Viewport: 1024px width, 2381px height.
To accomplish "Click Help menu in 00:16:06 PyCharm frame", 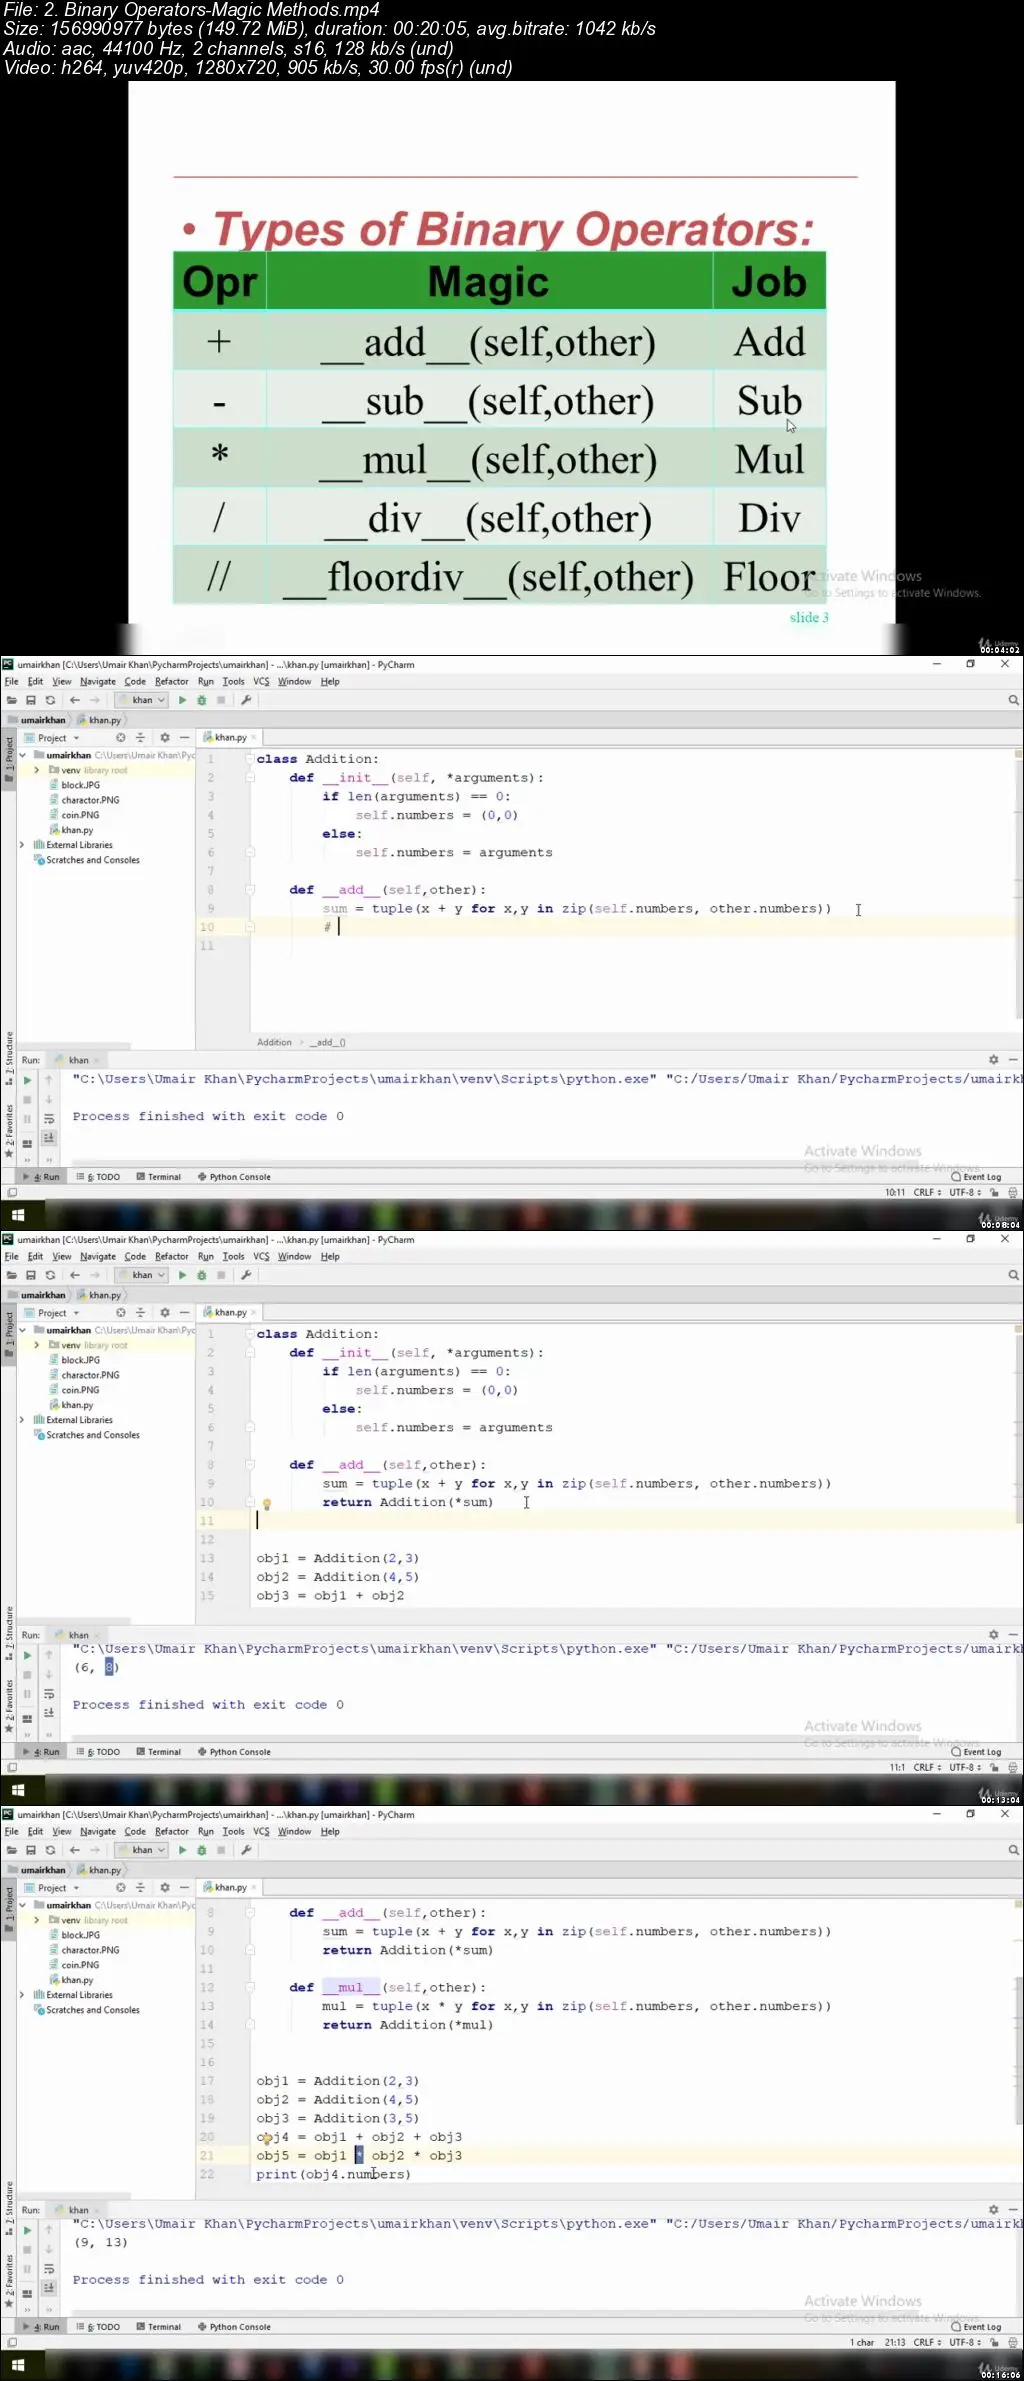I will pyautogui.click(x=330, y=1832).
